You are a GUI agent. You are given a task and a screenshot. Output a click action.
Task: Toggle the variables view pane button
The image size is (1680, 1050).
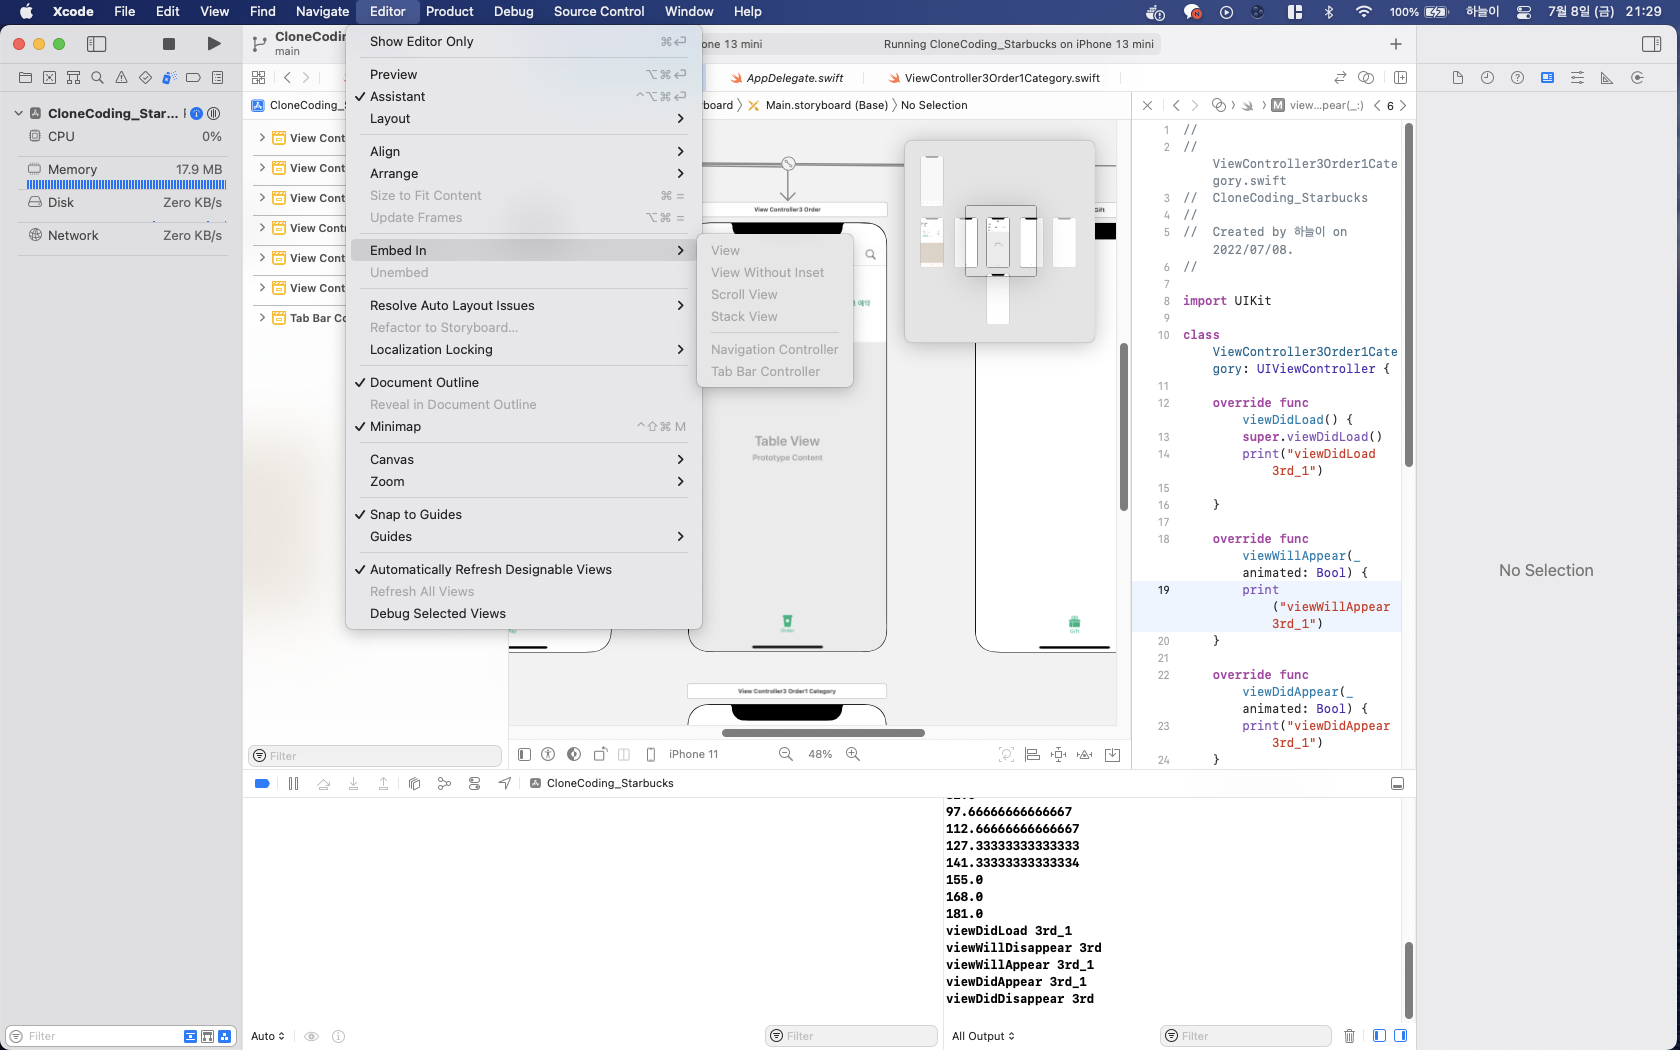click(x=1379, y=1036)
